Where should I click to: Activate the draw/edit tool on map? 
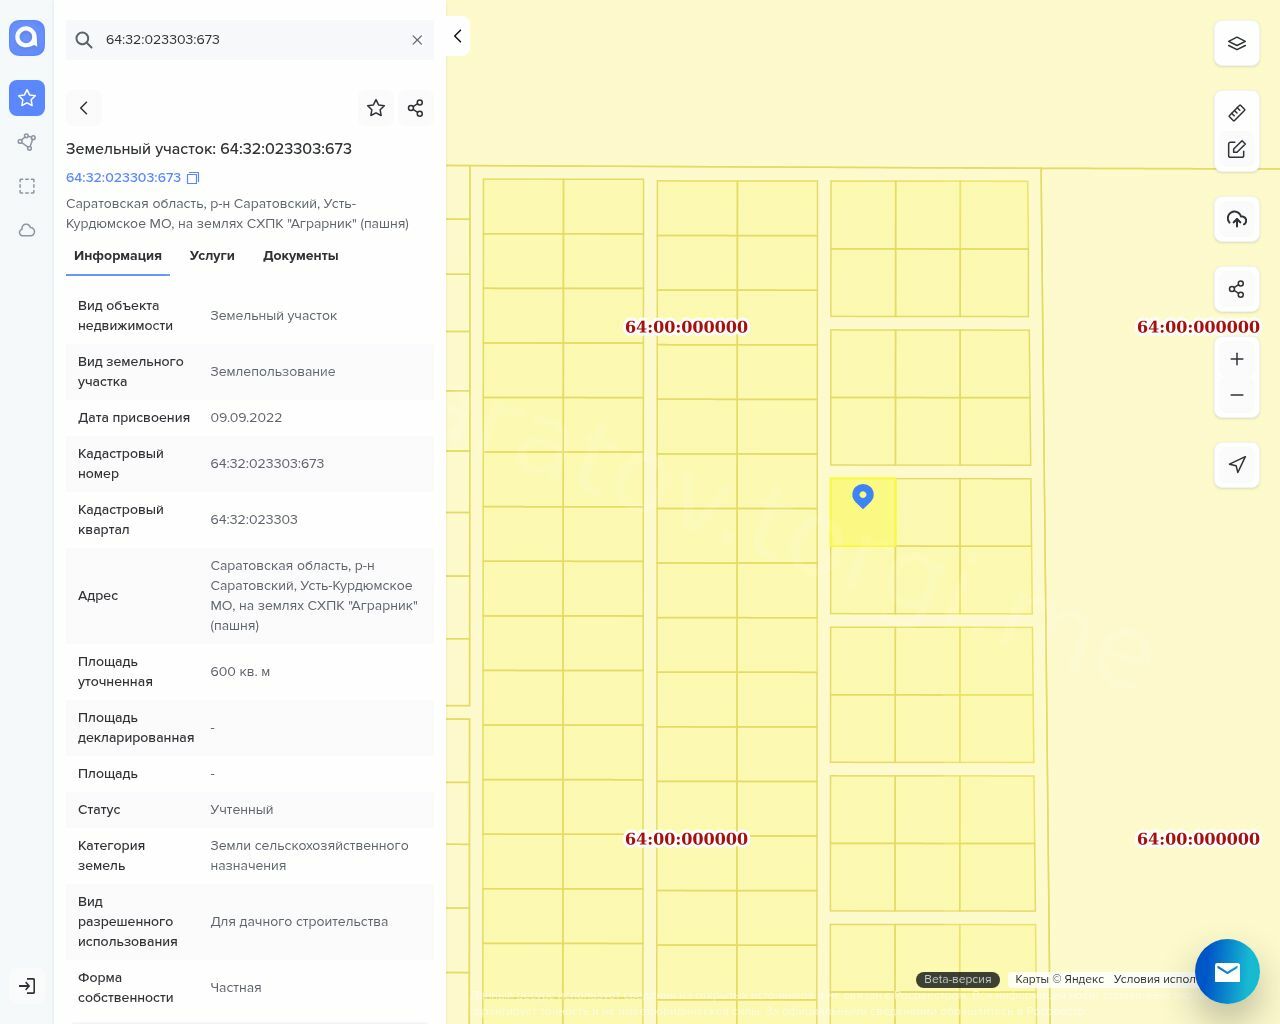[1236, 149]
